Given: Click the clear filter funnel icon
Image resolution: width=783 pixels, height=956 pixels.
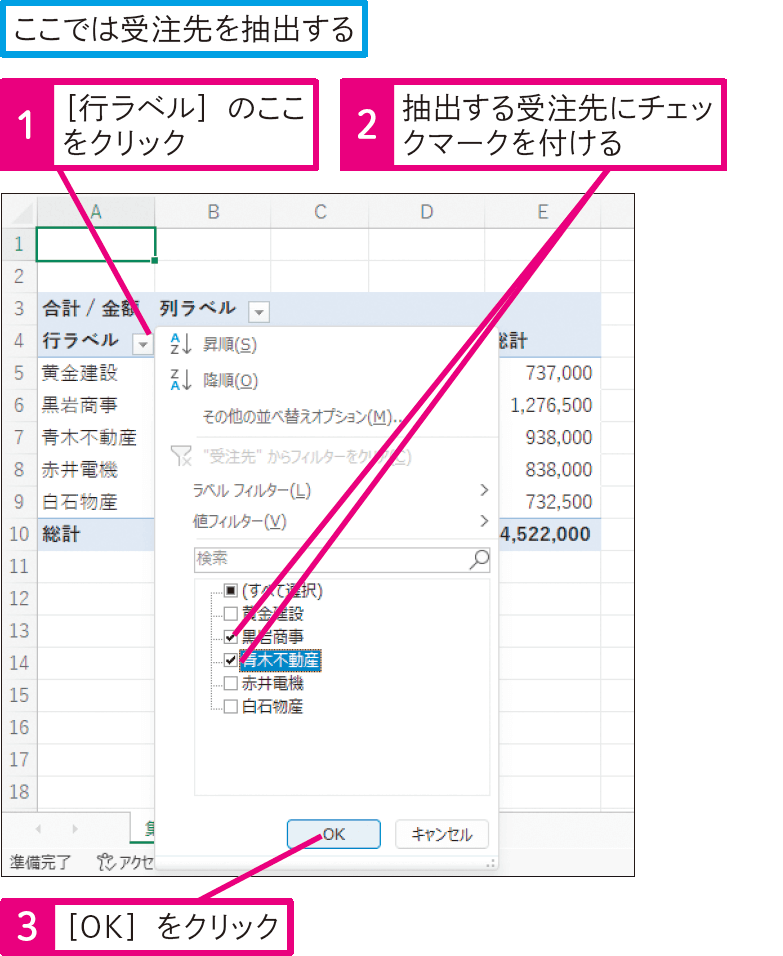Looking at the screenshot, I should [x=181, y=455].
